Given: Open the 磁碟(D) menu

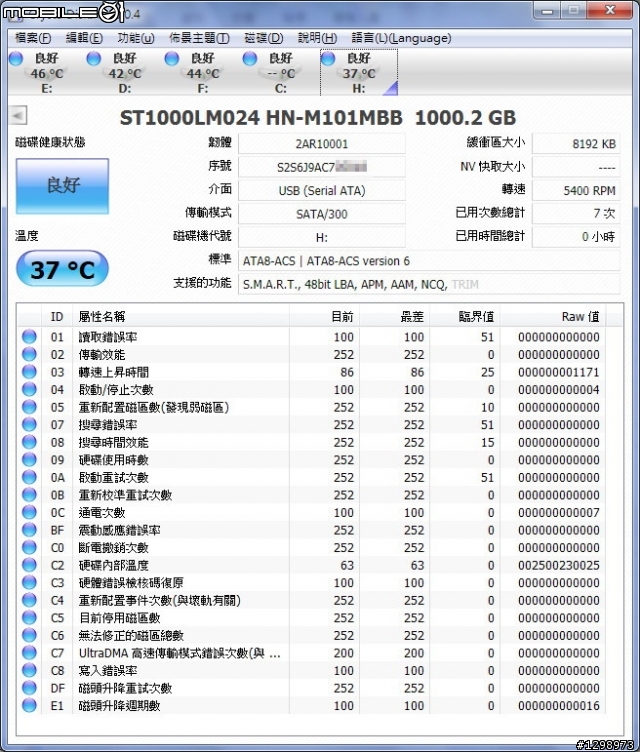Looking at the screenshot, I should coord(264,38).
